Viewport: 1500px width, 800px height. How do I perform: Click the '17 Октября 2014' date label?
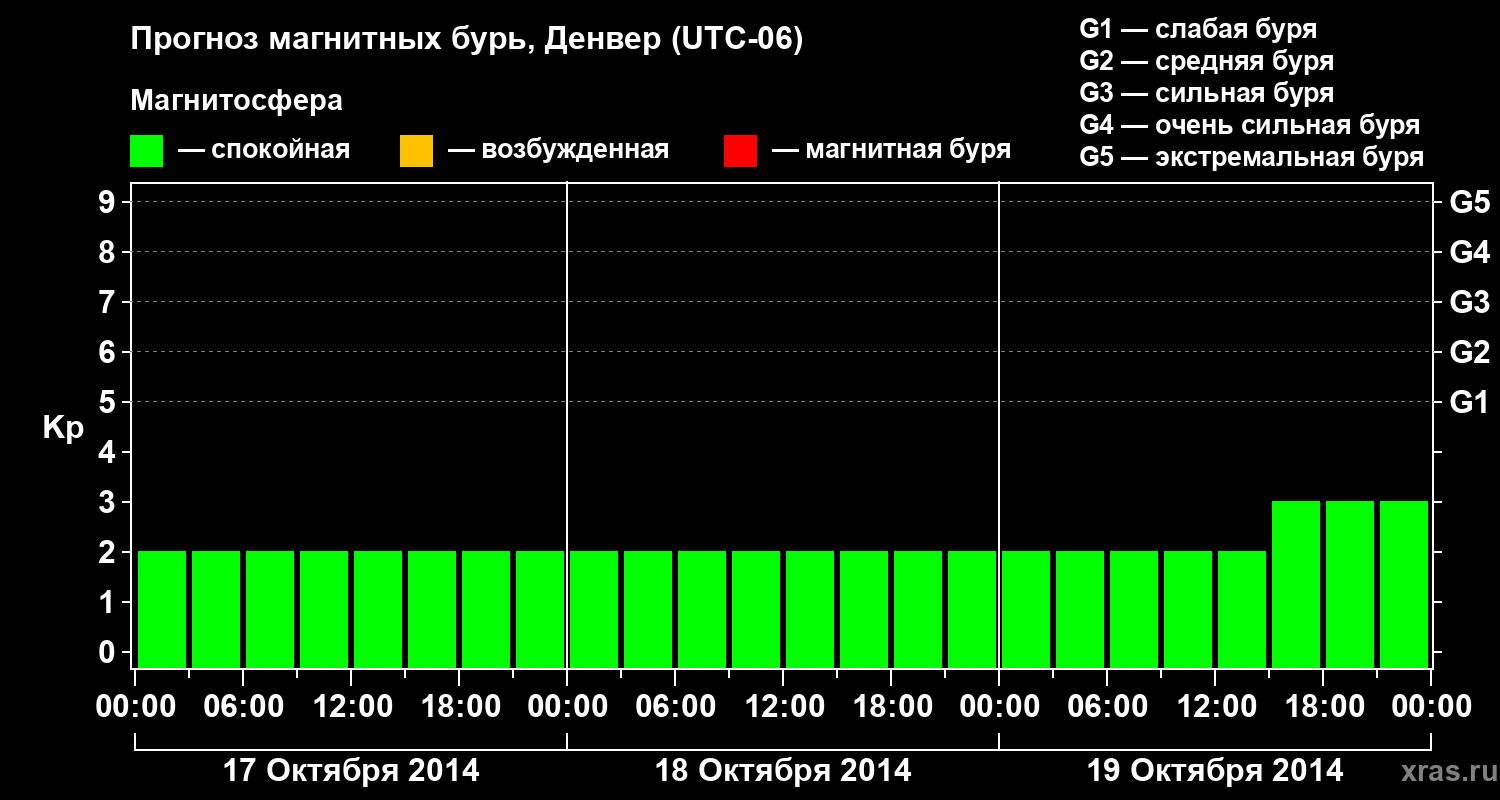click(x=351, y=771)
